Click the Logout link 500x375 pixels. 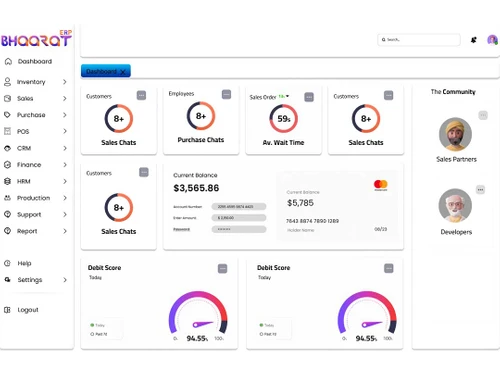click(28, 310)
